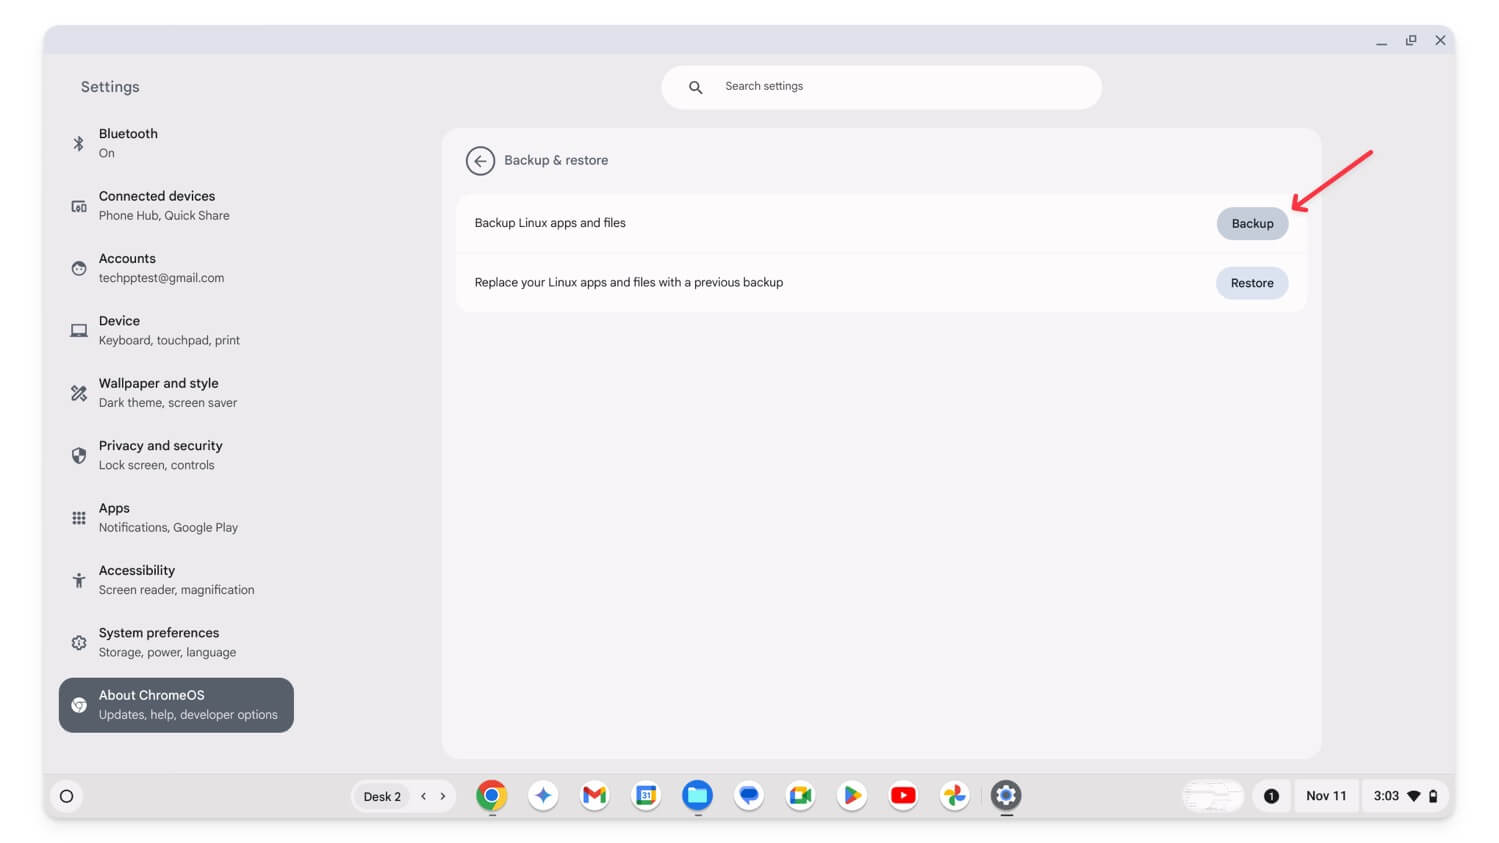Open Google Meet from the shelf
This screenshot has width=1499, height=843.
click(x=800, y=796)
